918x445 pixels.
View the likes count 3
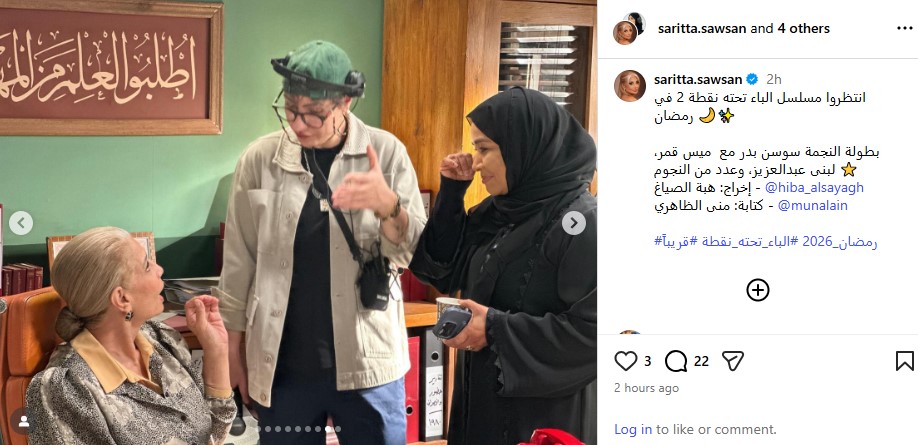tap(648, 361)
